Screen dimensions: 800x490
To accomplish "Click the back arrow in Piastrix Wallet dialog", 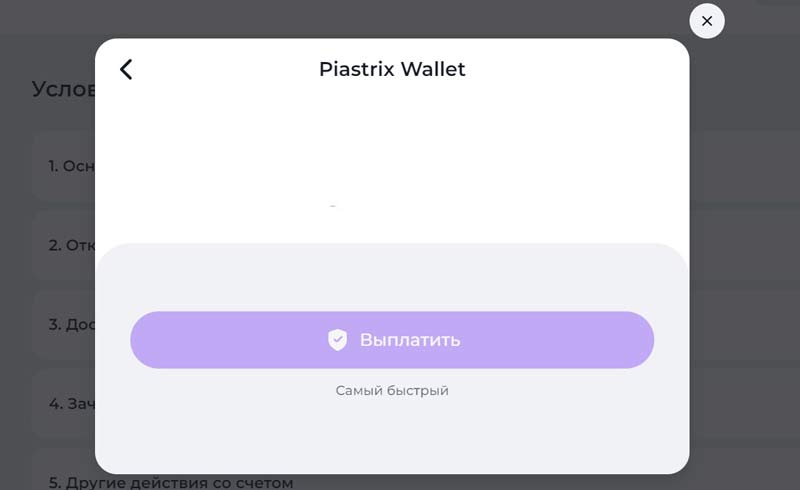I will (126, 69).
